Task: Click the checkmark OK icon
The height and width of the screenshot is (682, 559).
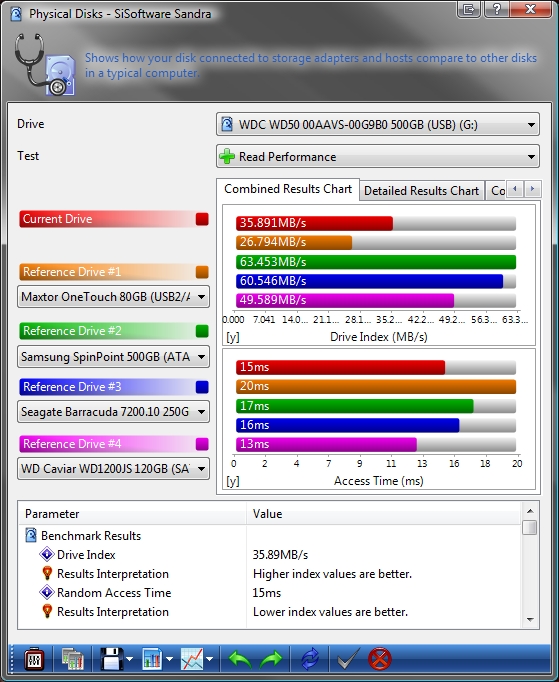Action: pyautogui.click(x=348, y=660)
